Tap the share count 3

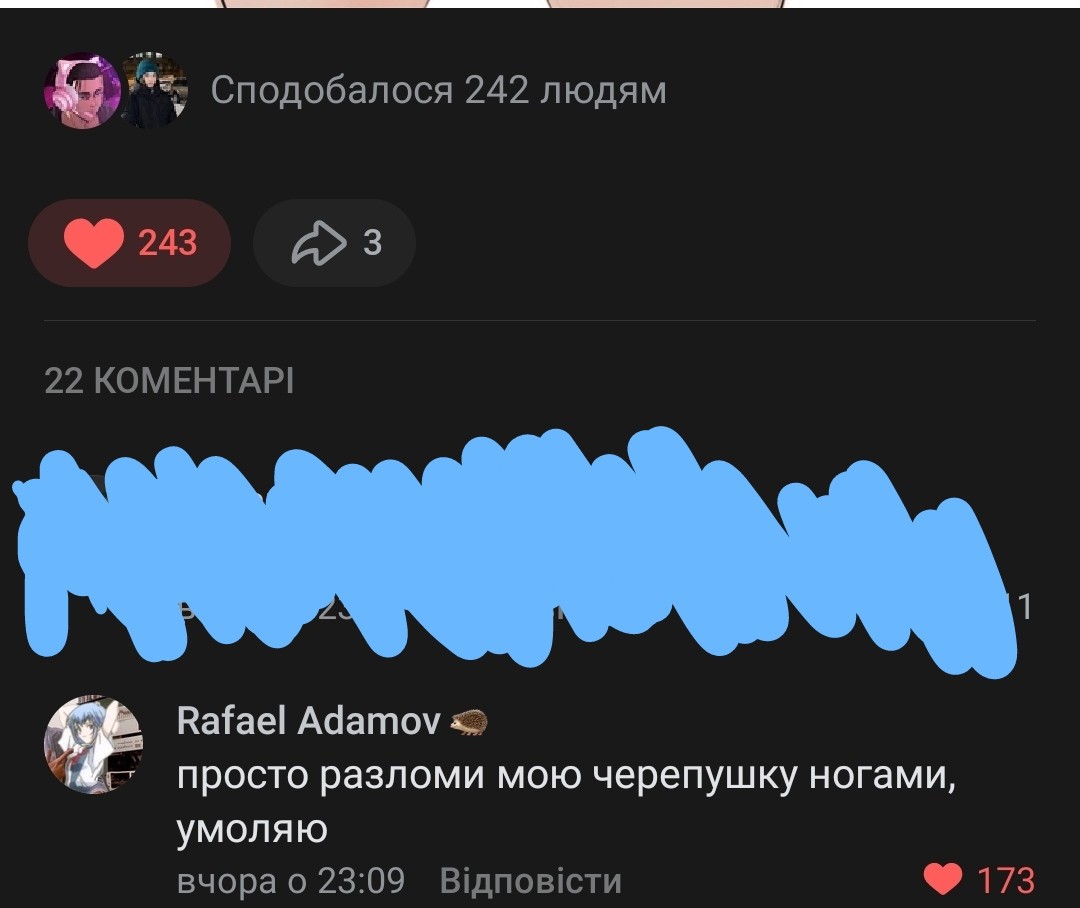pyautogui.click(x=372, y=243)
